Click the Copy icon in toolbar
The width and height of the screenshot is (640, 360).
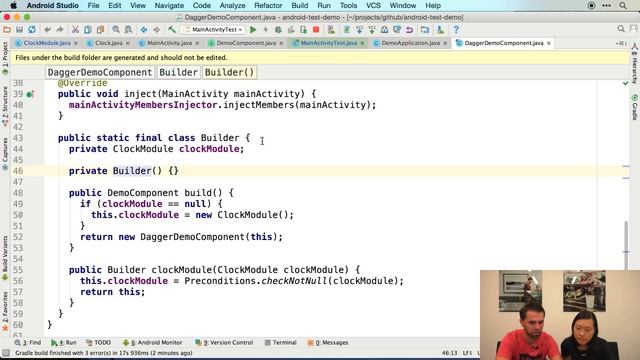click(88, 29)
